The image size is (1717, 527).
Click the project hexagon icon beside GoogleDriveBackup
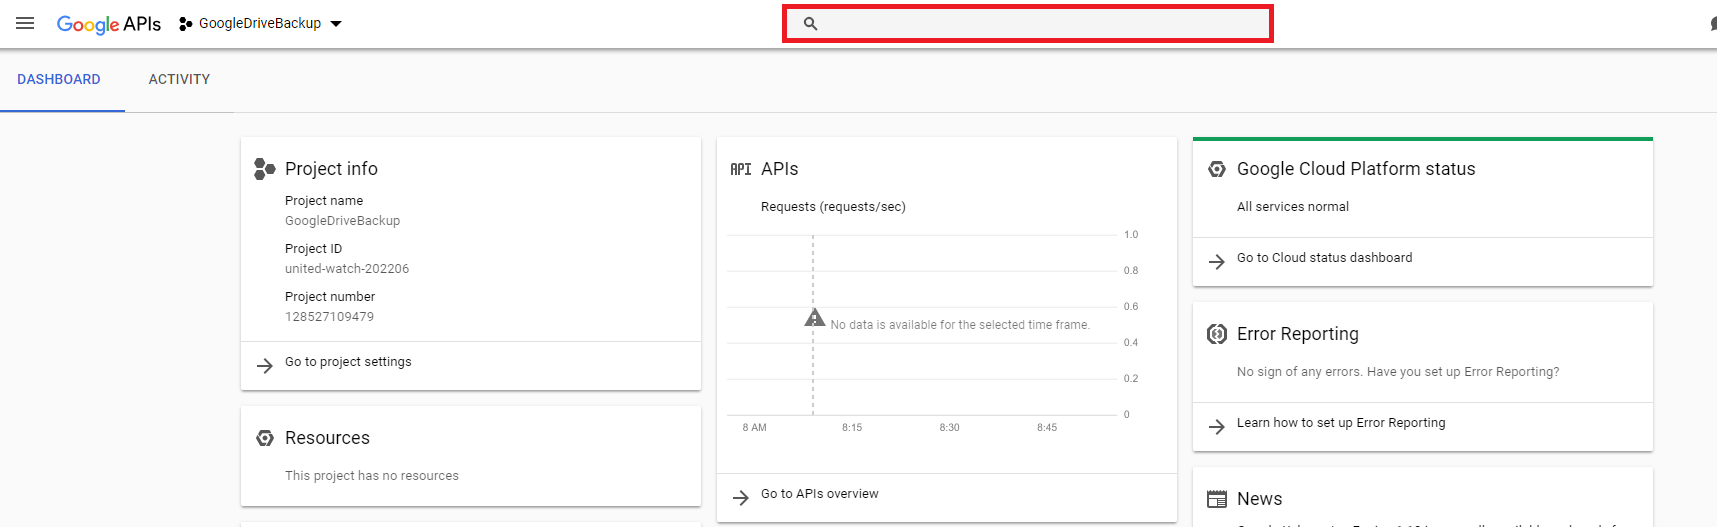(x=185, y=24)
